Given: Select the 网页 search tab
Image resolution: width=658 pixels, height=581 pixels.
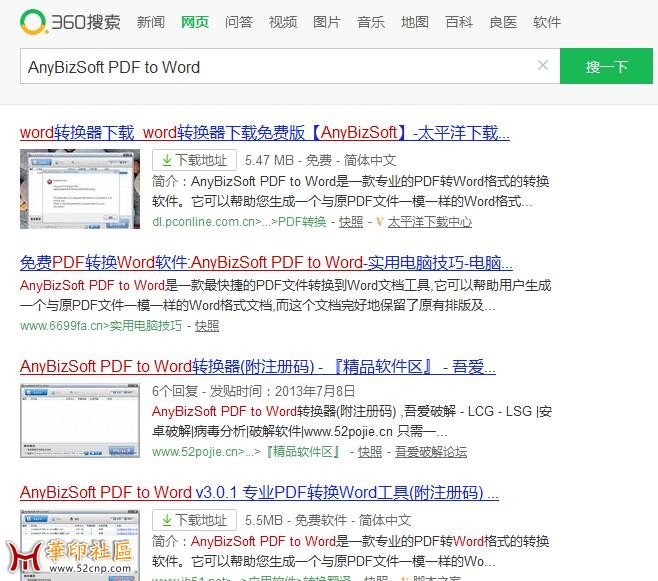Looking at the screenshot, I should tap(195, 22).
